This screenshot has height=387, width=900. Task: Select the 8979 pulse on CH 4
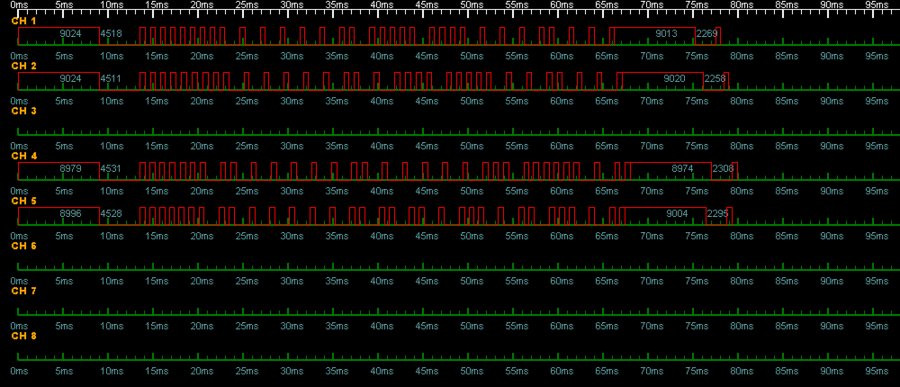(x=59, y=171)
